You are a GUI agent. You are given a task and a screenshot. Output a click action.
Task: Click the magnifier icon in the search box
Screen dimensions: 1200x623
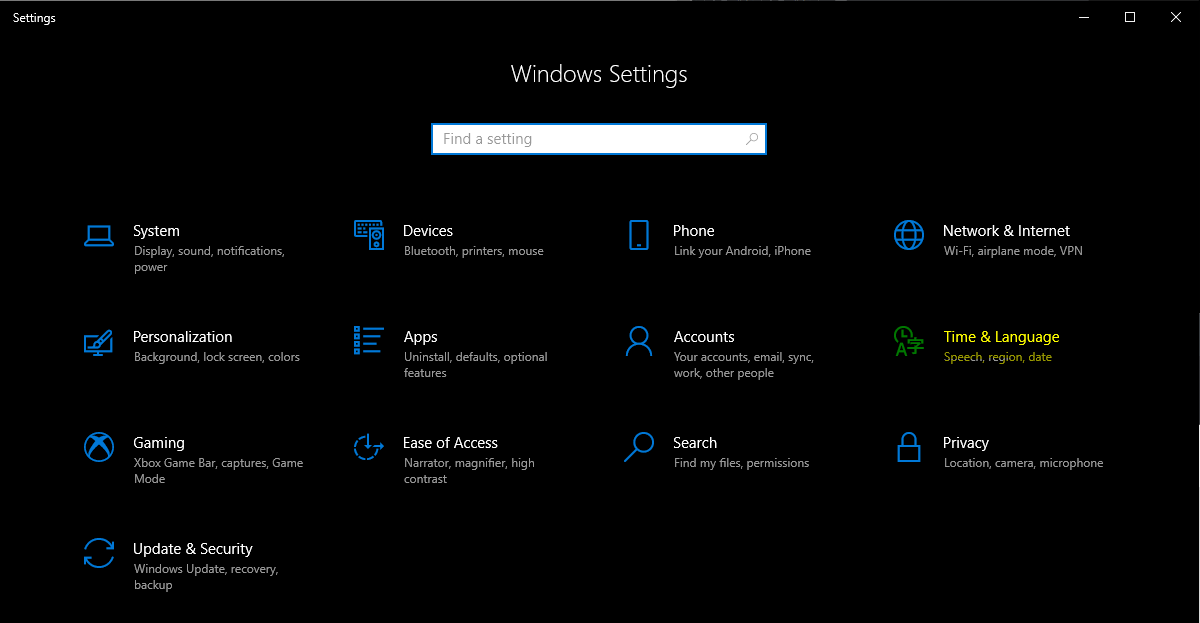pyautogui.click(x=752, y=139)
